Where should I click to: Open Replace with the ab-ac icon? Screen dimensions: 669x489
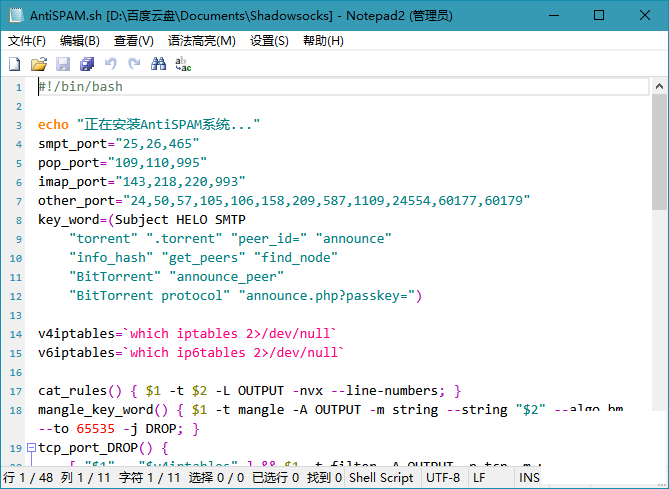click(x=183, y=64)
